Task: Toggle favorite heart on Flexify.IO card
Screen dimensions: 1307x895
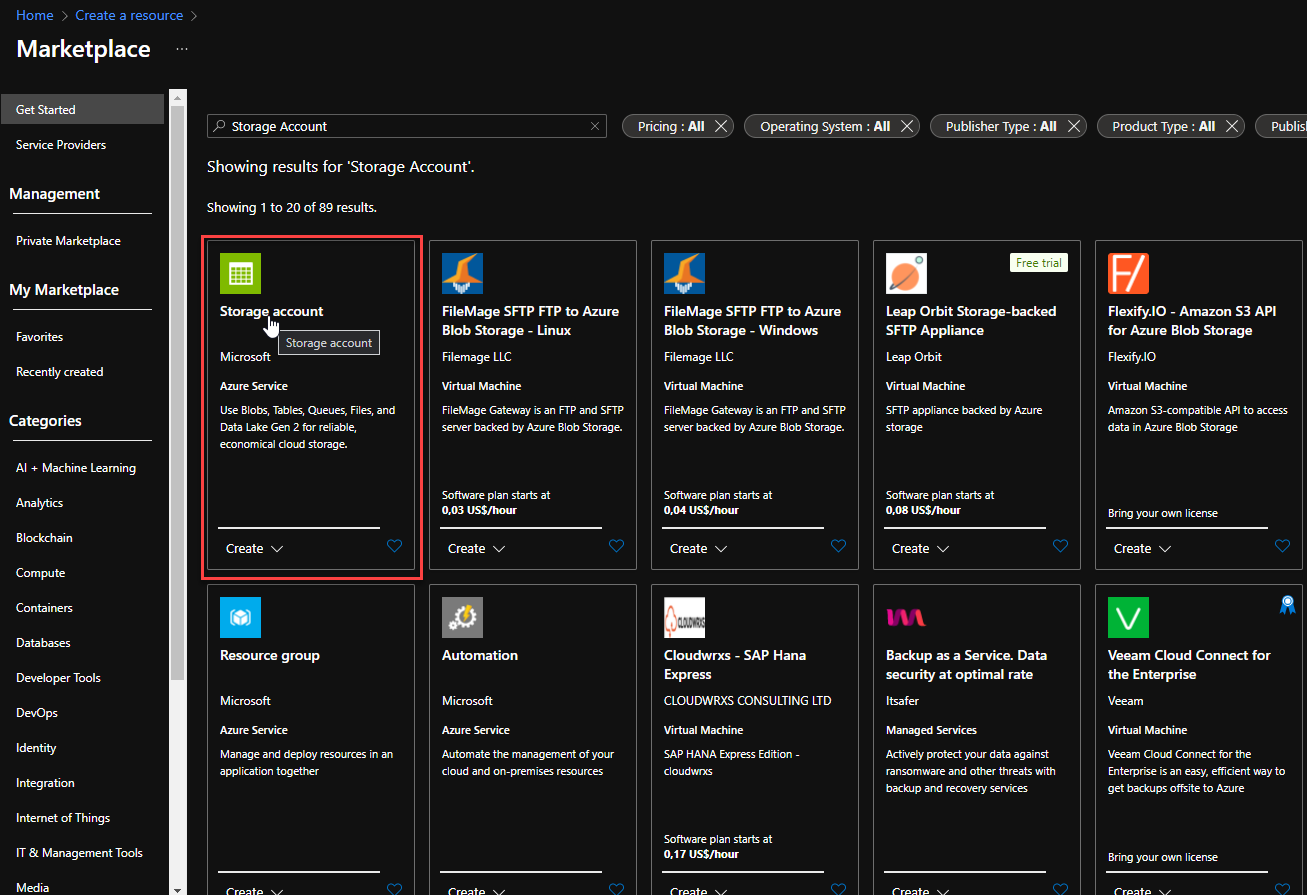Action: coord(1282,546)
